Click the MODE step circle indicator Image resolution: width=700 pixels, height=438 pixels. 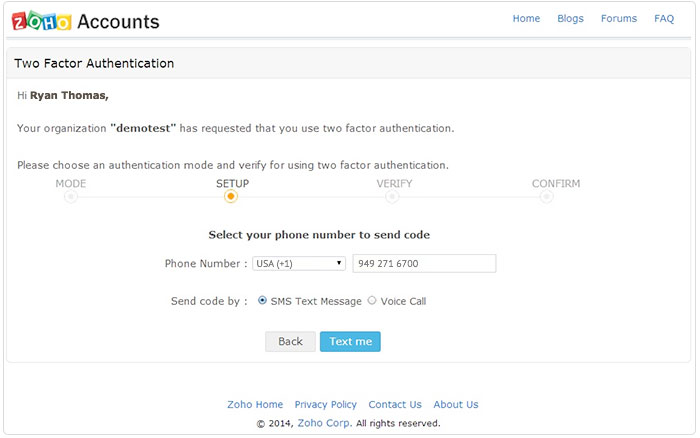(70, 197)
